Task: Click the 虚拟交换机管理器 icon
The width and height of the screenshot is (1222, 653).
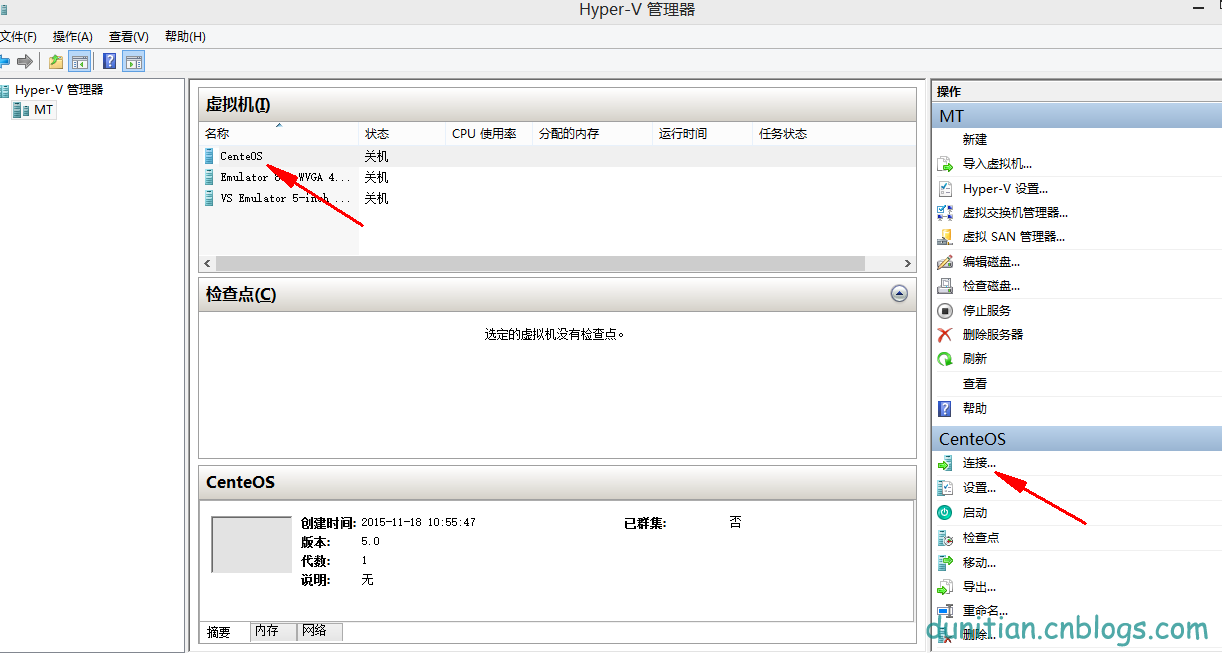Action: pyautogui.click(x=945, y=213)
